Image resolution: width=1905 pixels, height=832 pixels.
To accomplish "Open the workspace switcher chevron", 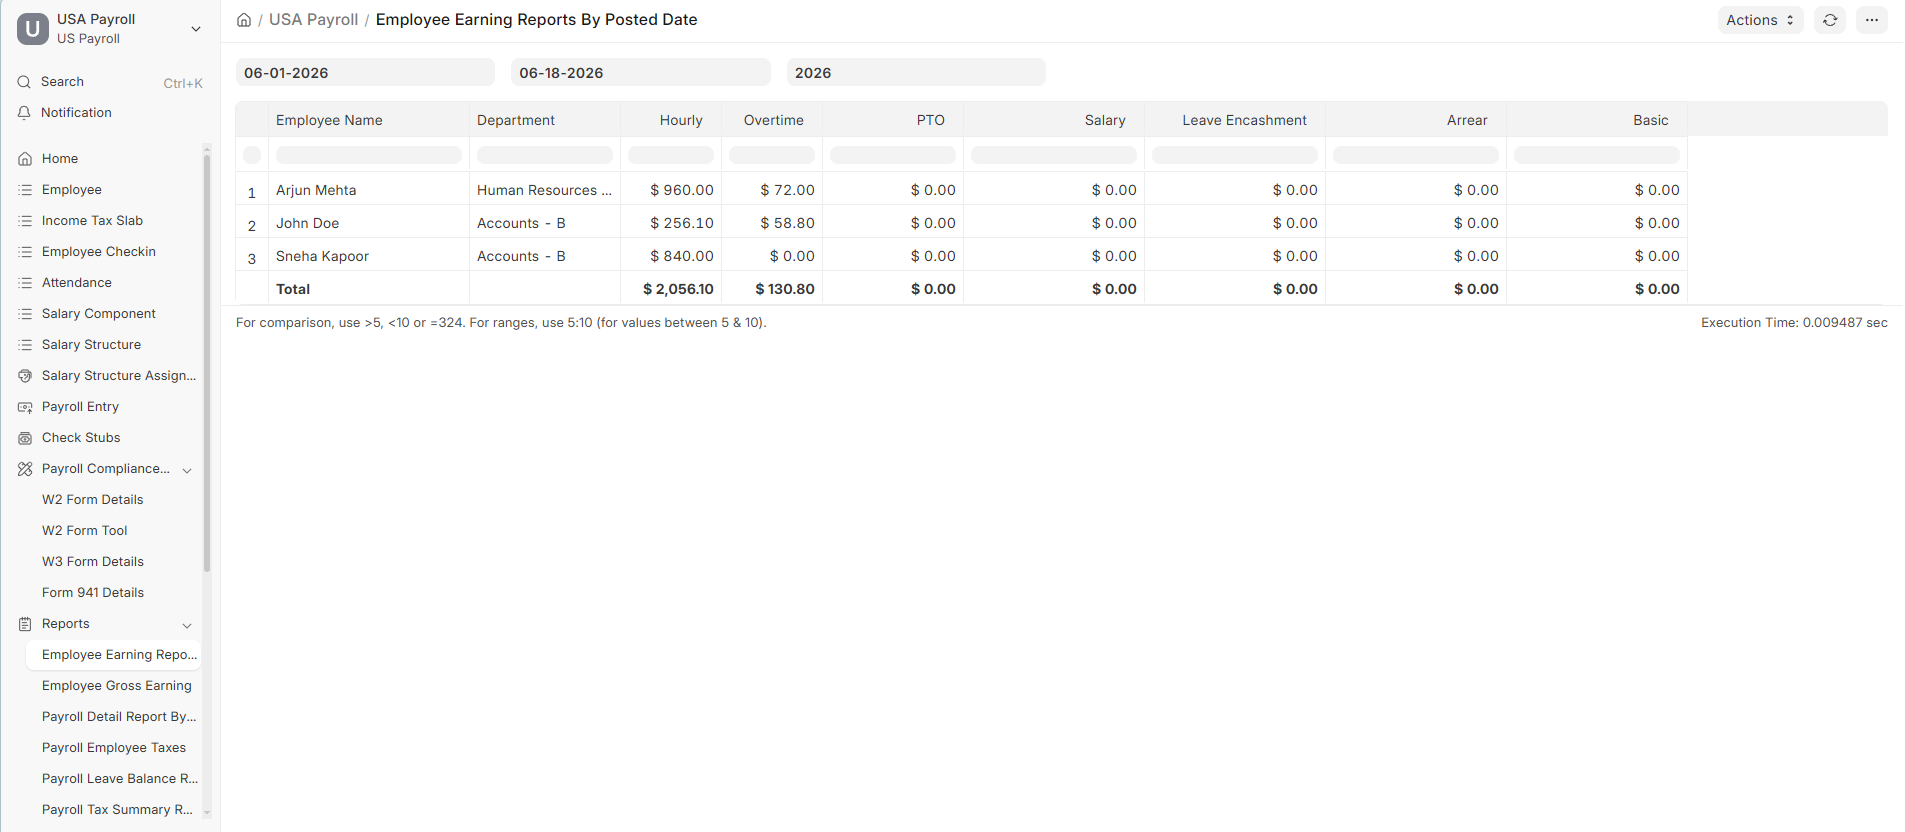I will (x=196, y=29).
